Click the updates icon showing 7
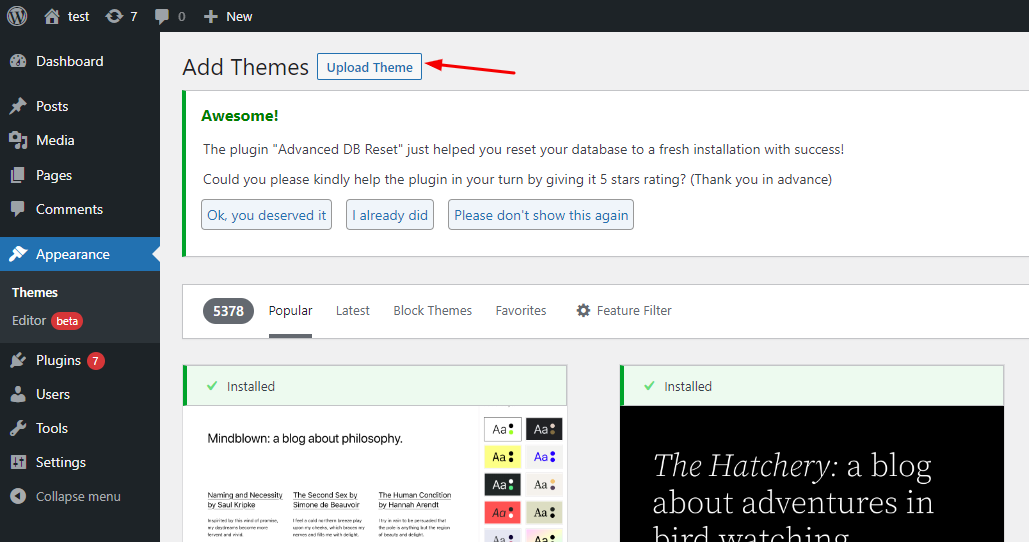 [x=114, y=16]
